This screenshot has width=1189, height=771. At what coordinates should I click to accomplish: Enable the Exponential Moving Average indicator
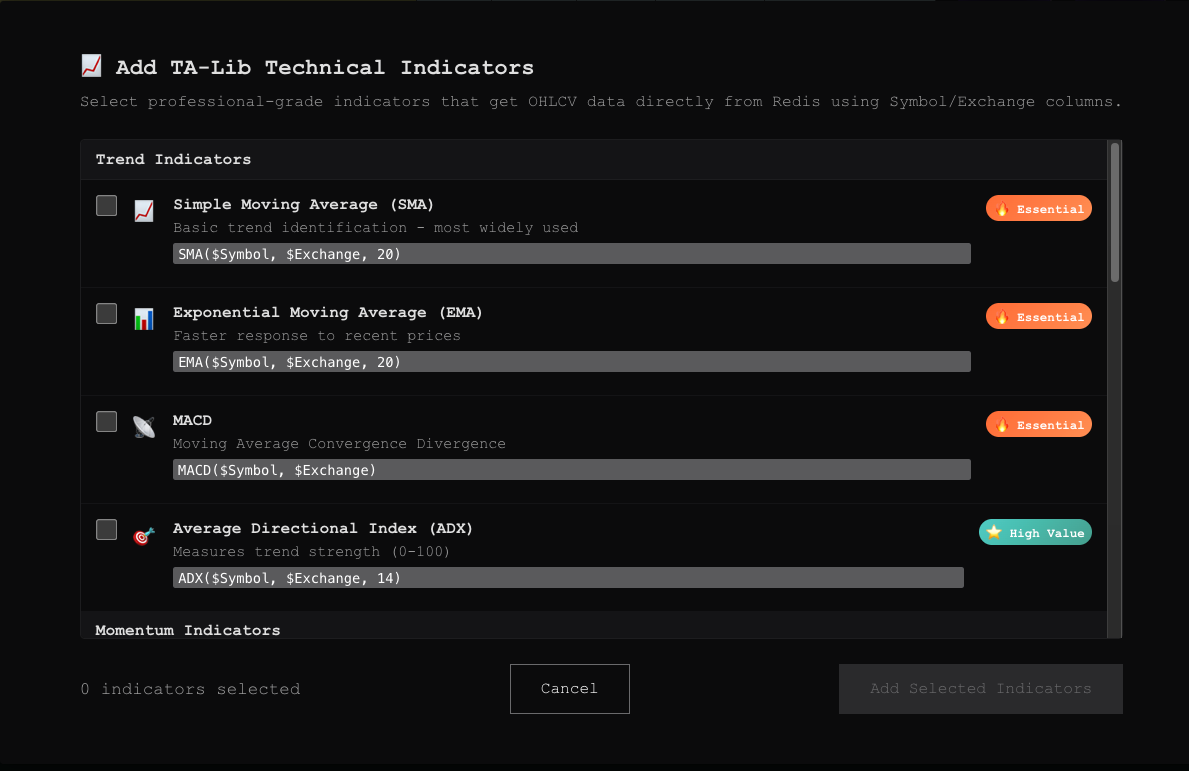106,313
